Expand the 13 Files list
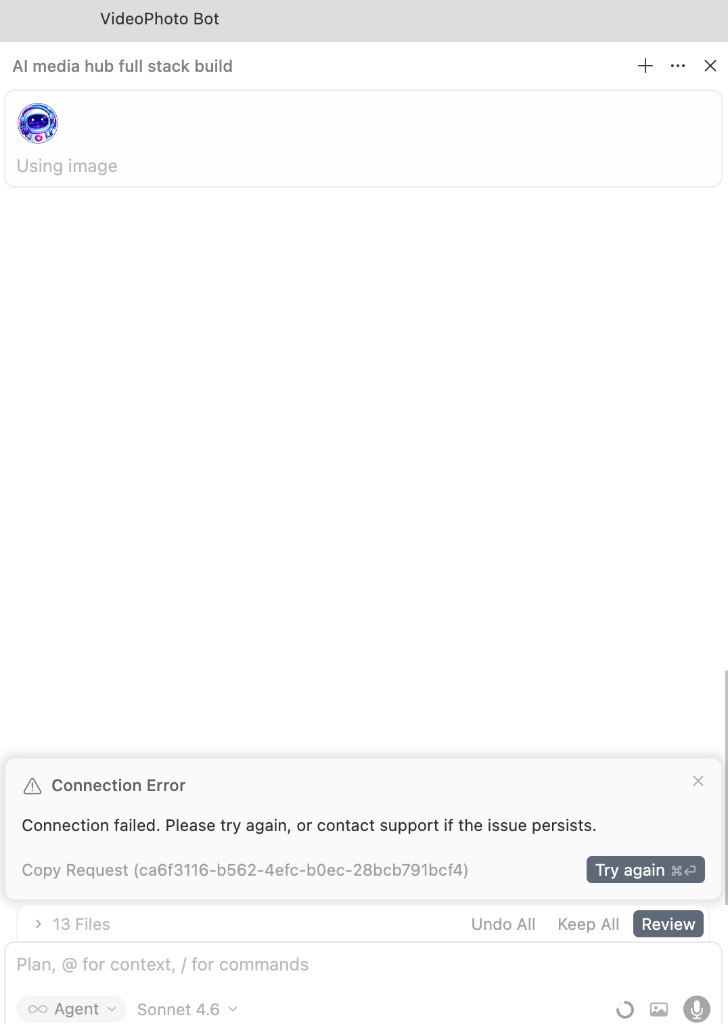The width and height of the screenshot is (728, 1024). click(39, 924)
